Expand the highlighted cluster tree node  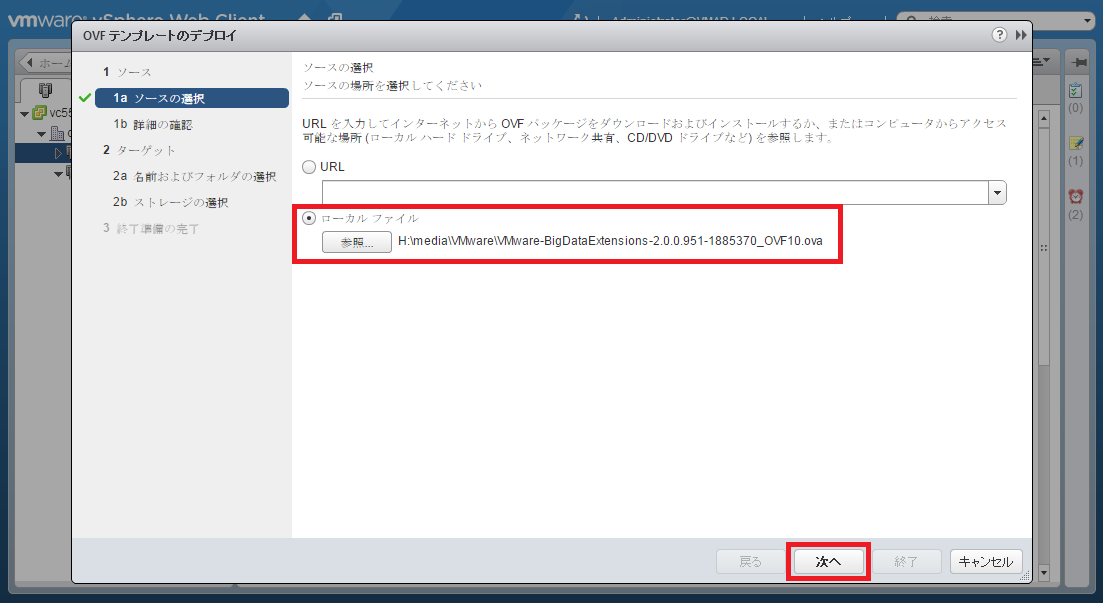coord(58,153)
